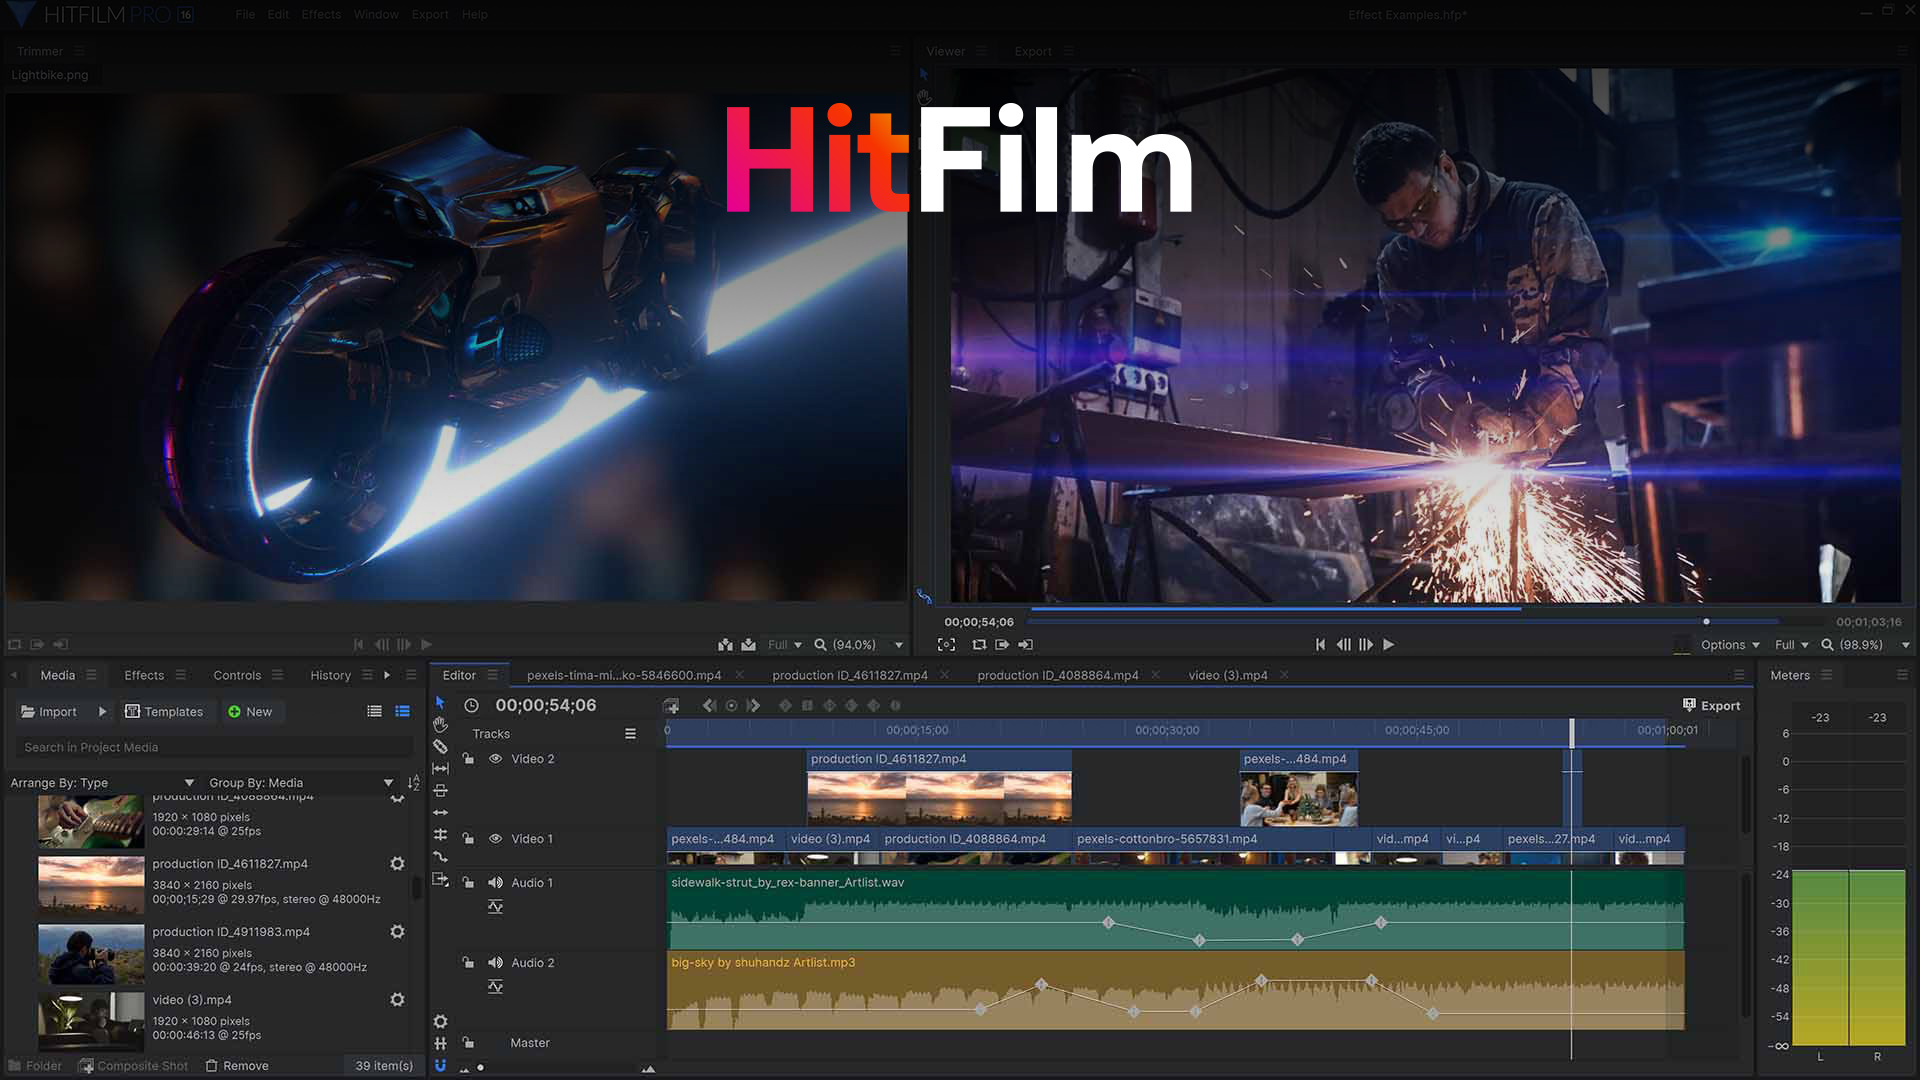The width and height of the screenshot is (1920, 1080).
Task: Expand Group By: Media dropdown
Action: click(301, 783)
